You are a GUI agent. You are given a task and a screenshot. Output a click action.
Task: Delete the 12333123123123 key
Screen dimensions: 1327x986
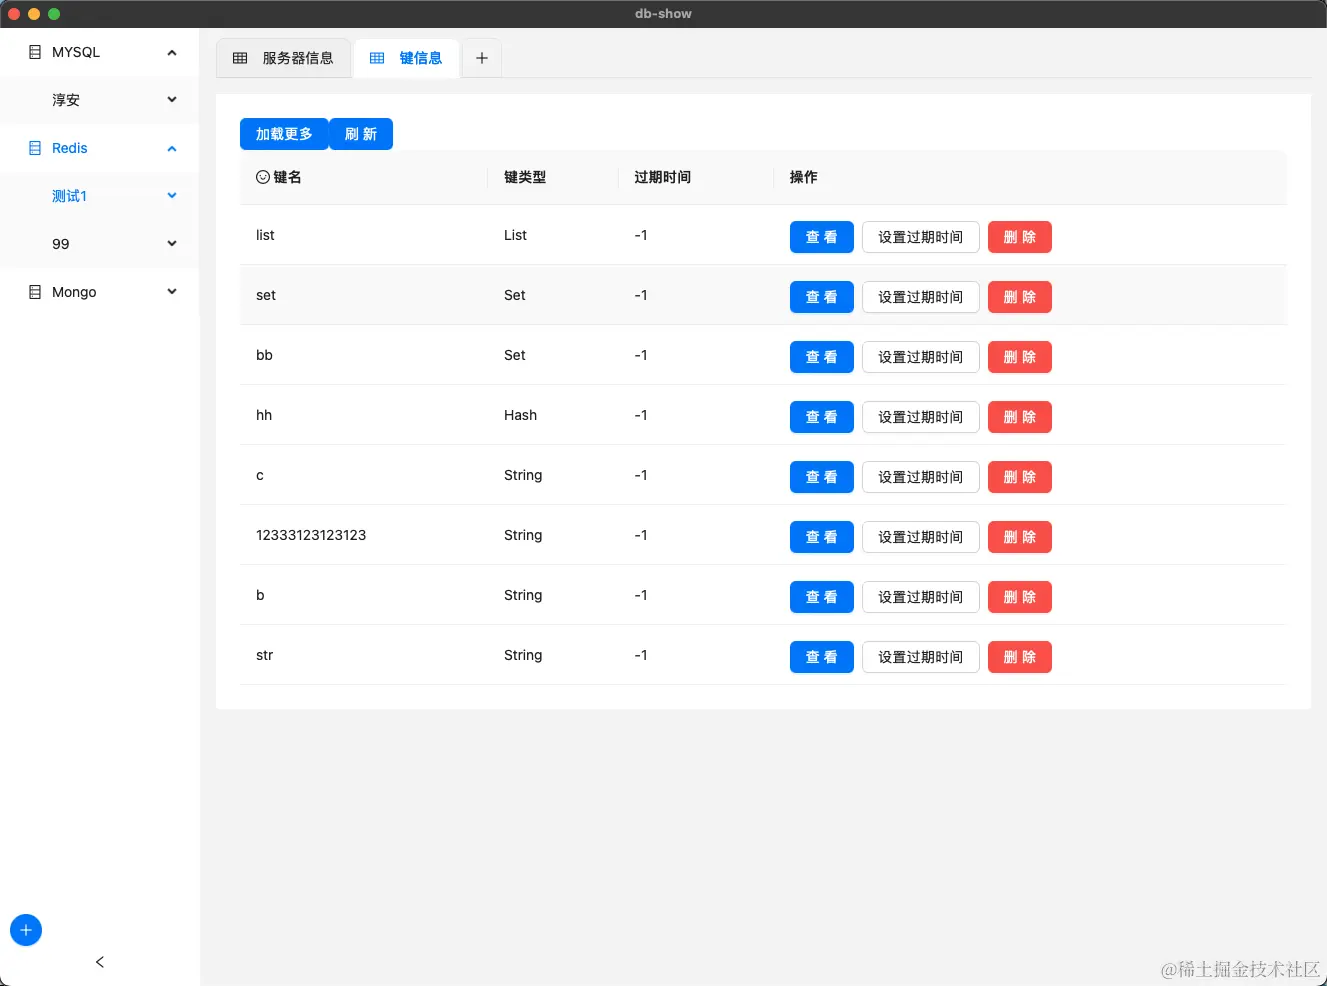click(x=1020, y=537)
